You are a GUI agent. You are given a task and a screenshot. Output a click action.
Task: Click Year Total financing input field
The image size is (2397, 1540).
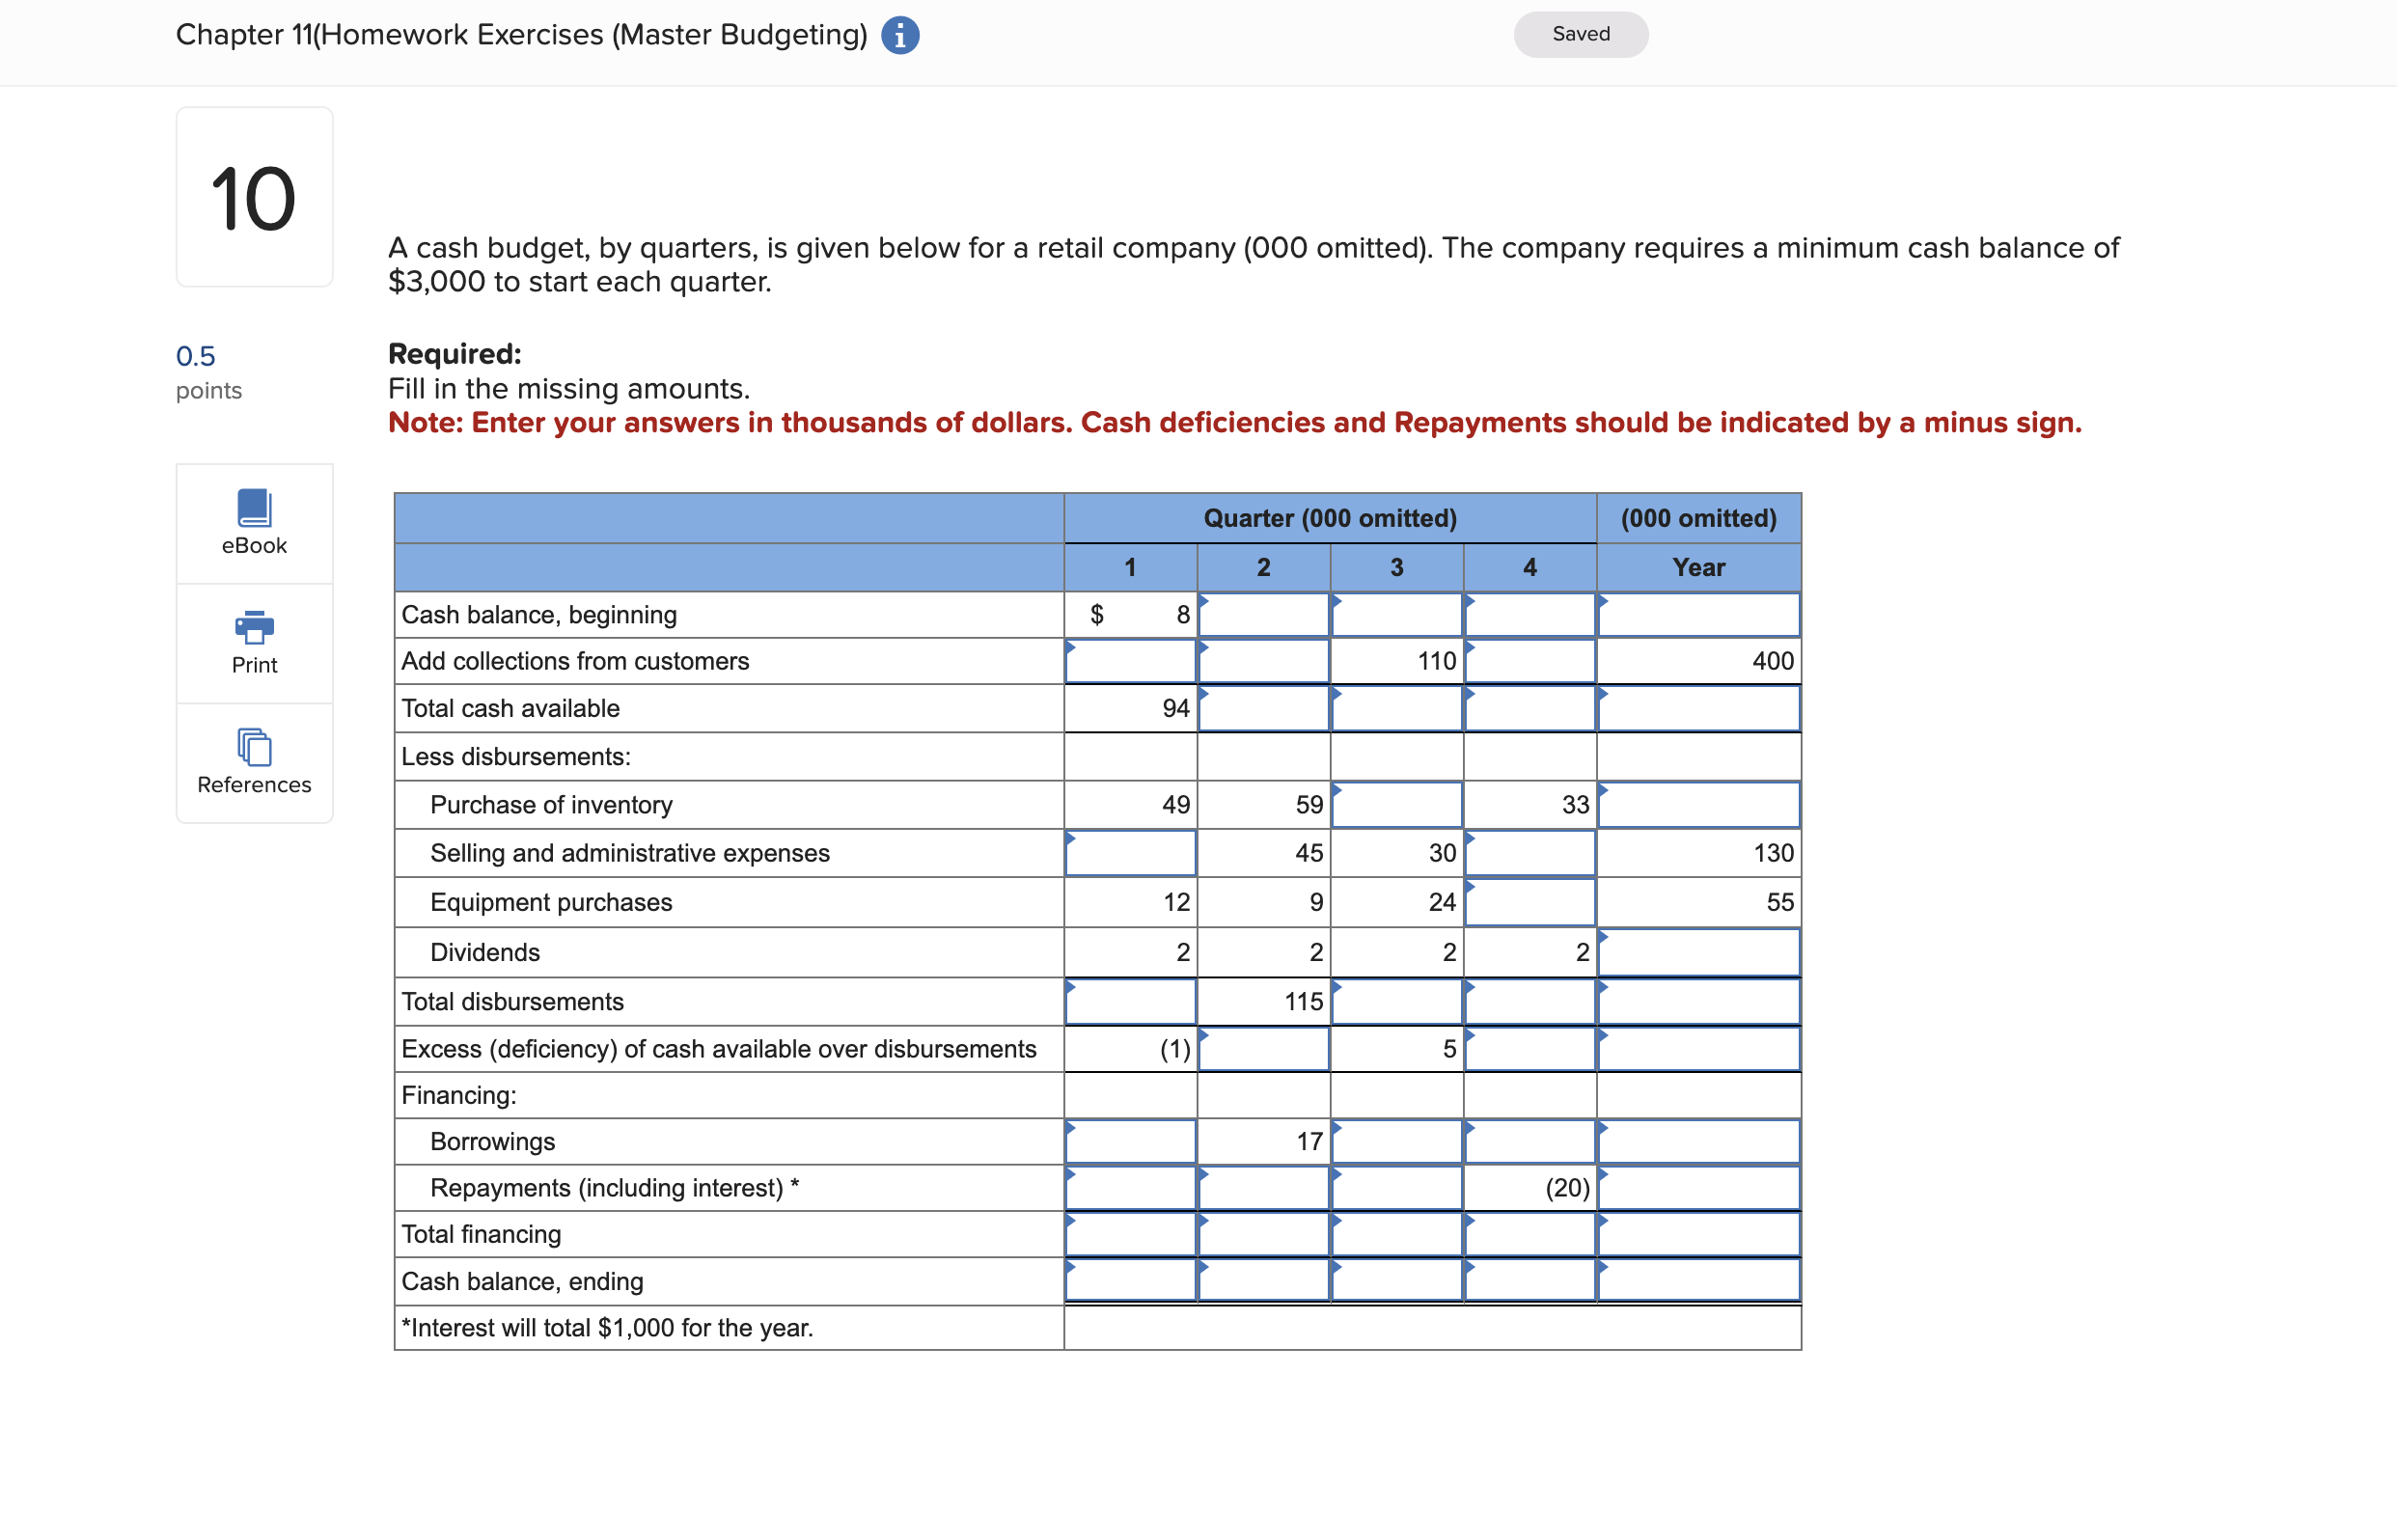click(x=1698, y=1234)
